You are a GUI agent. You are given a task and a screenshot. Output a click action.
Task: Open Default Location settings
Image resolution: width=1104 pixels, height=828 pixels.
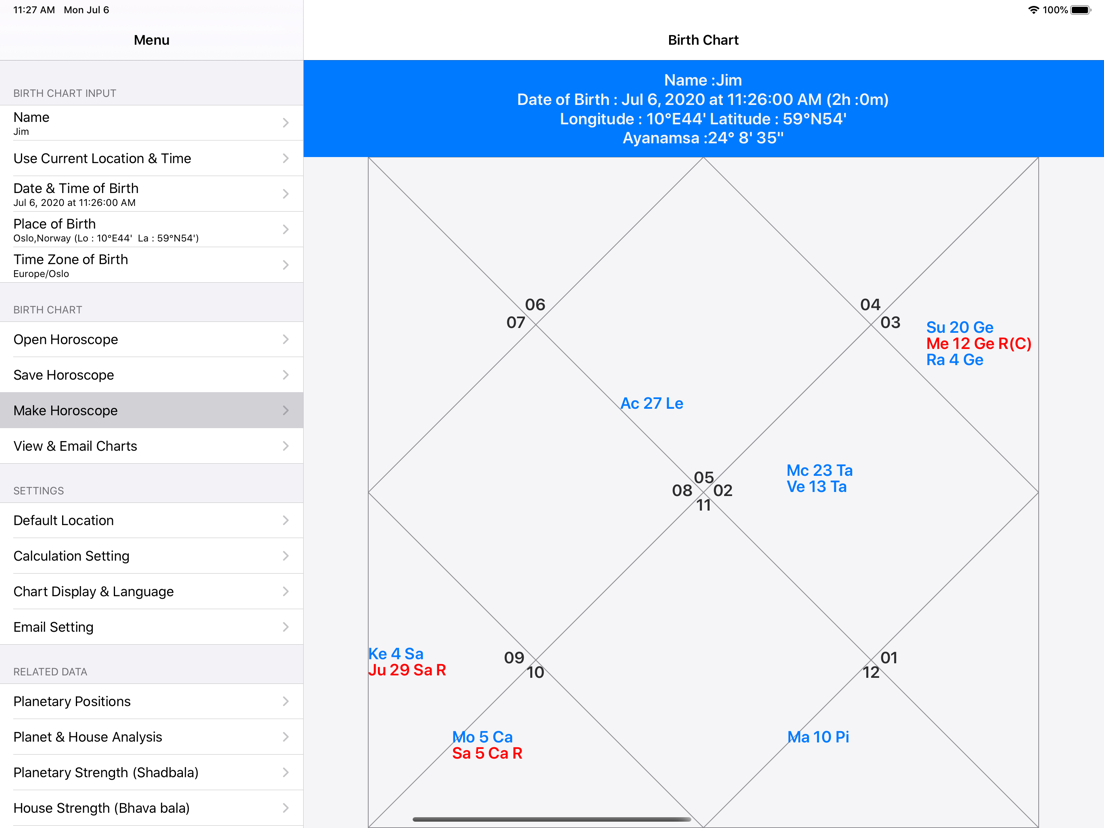click(x=151, y=520)
